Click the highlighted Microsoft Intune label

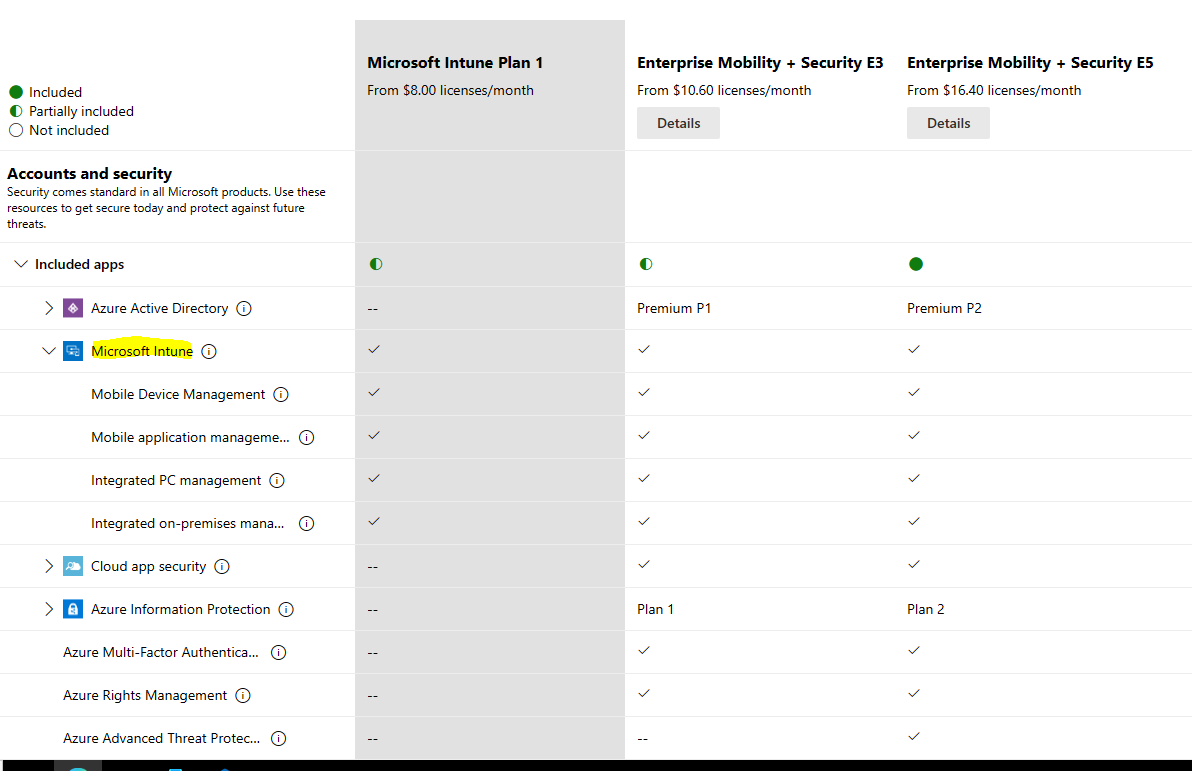pos(142,351)
